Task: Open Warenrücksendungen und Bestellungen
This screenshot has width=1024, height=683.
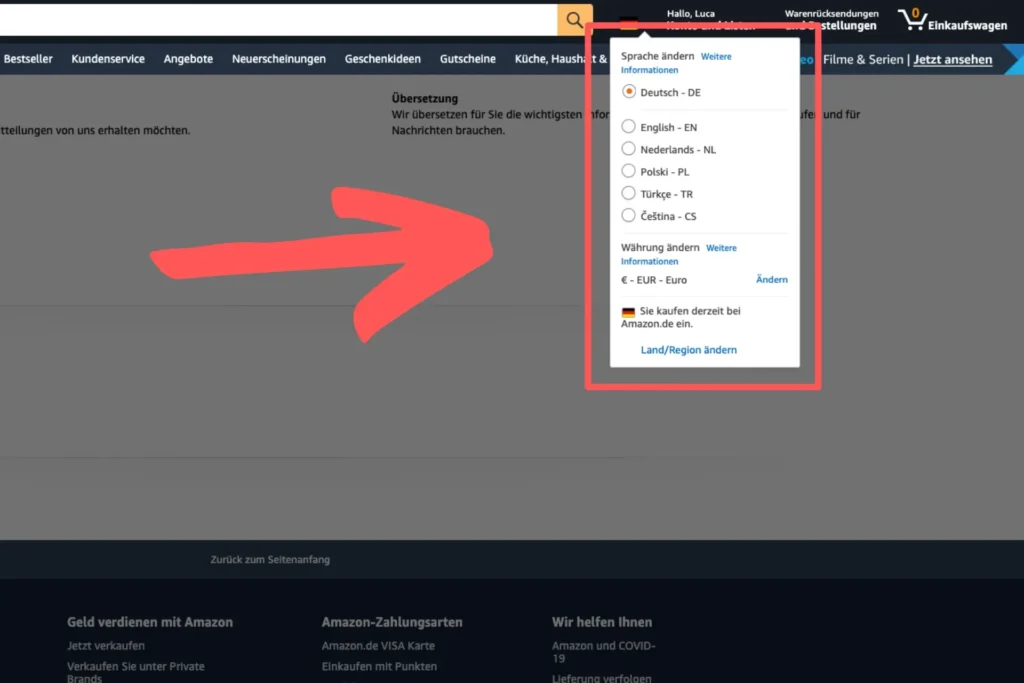Action: pos(831,20)
